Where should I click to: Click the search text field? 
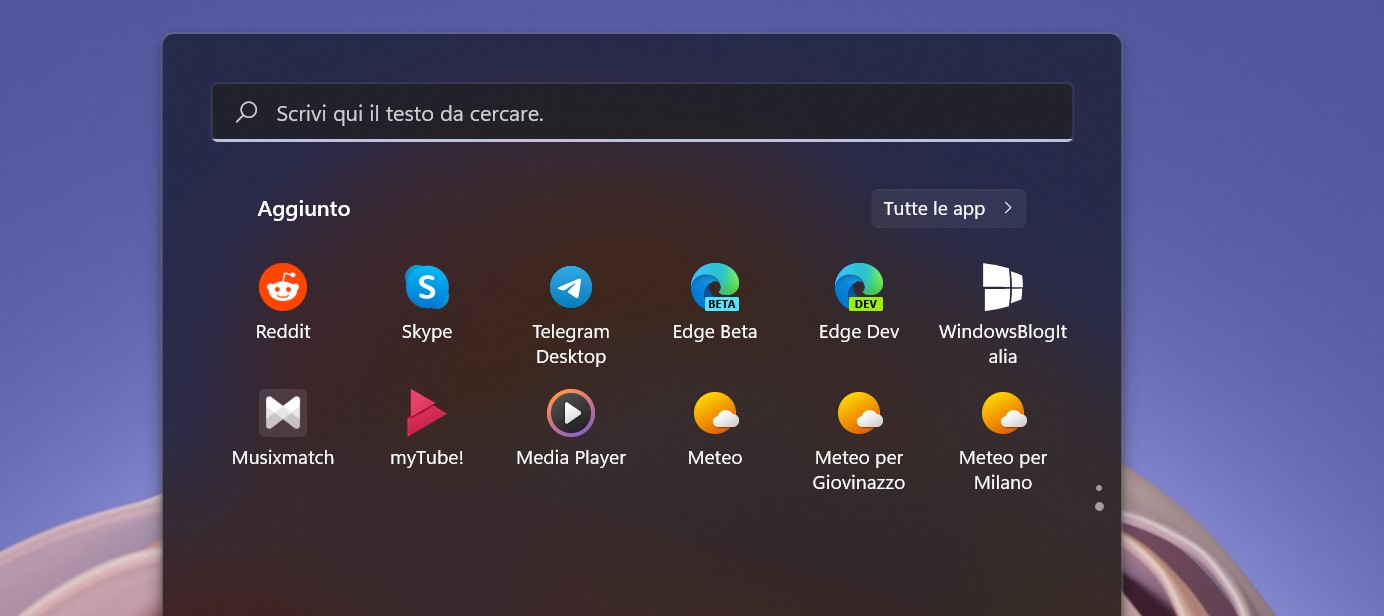642,113
